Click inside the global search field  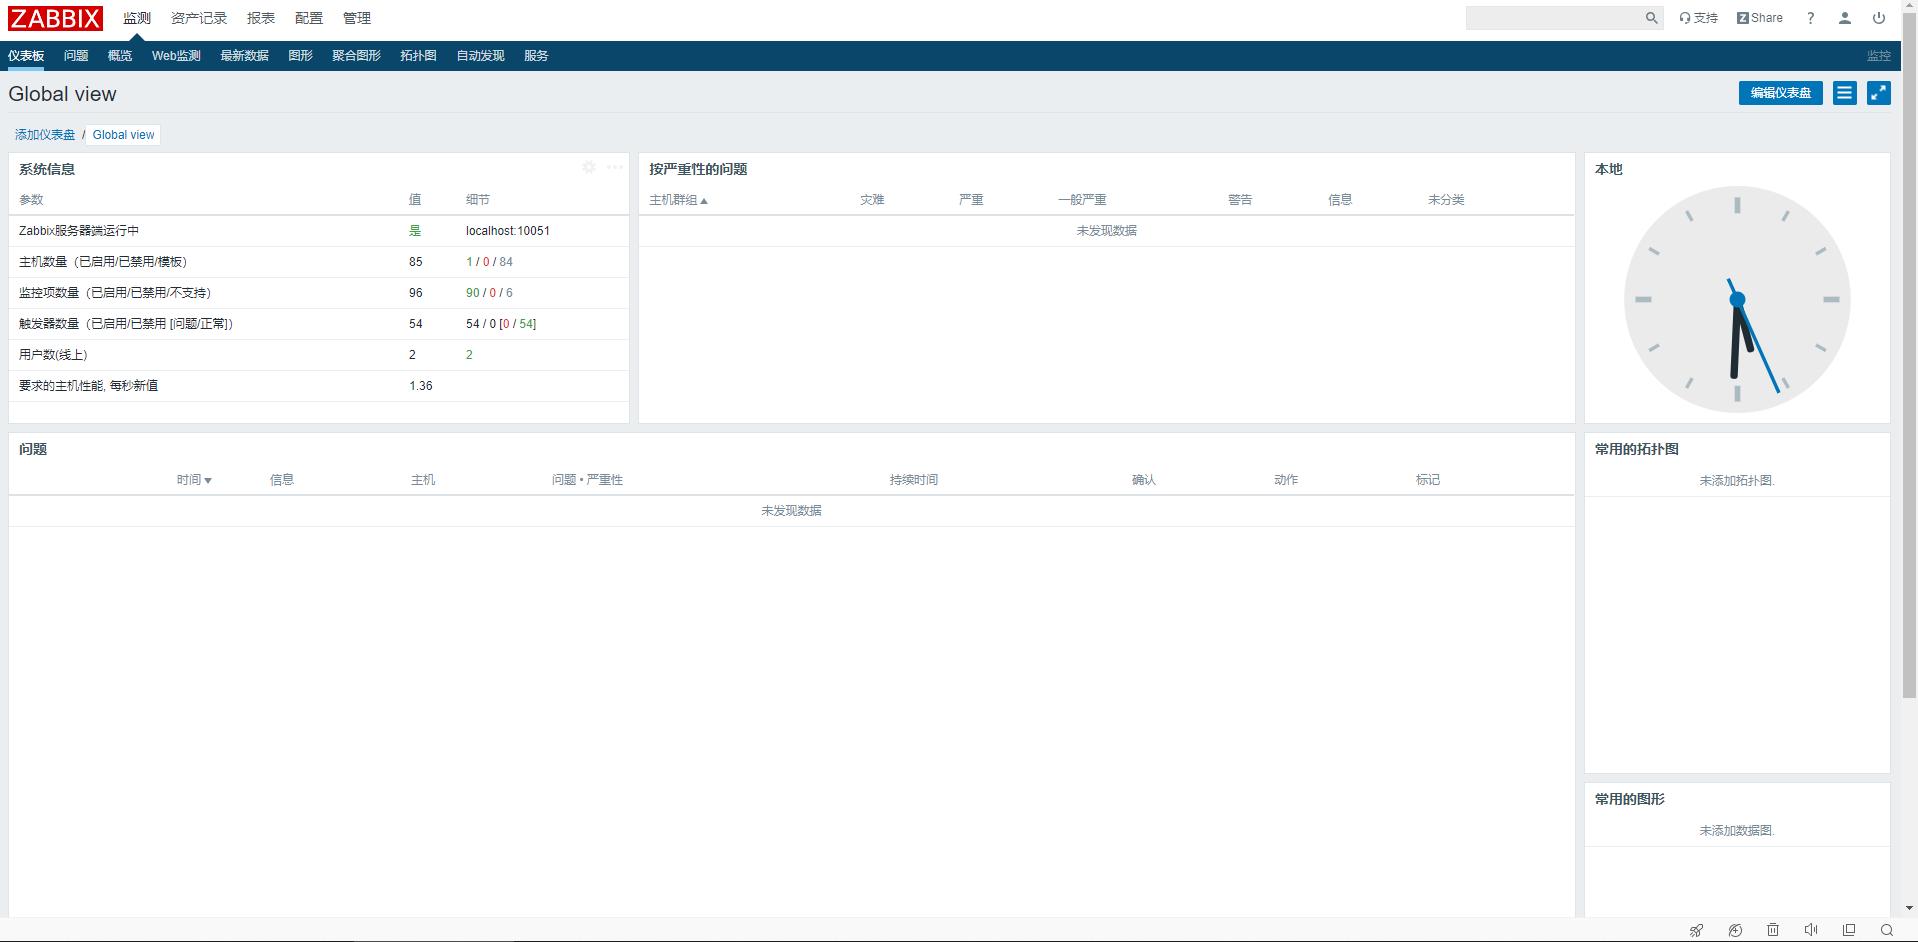coord(1560,18)
